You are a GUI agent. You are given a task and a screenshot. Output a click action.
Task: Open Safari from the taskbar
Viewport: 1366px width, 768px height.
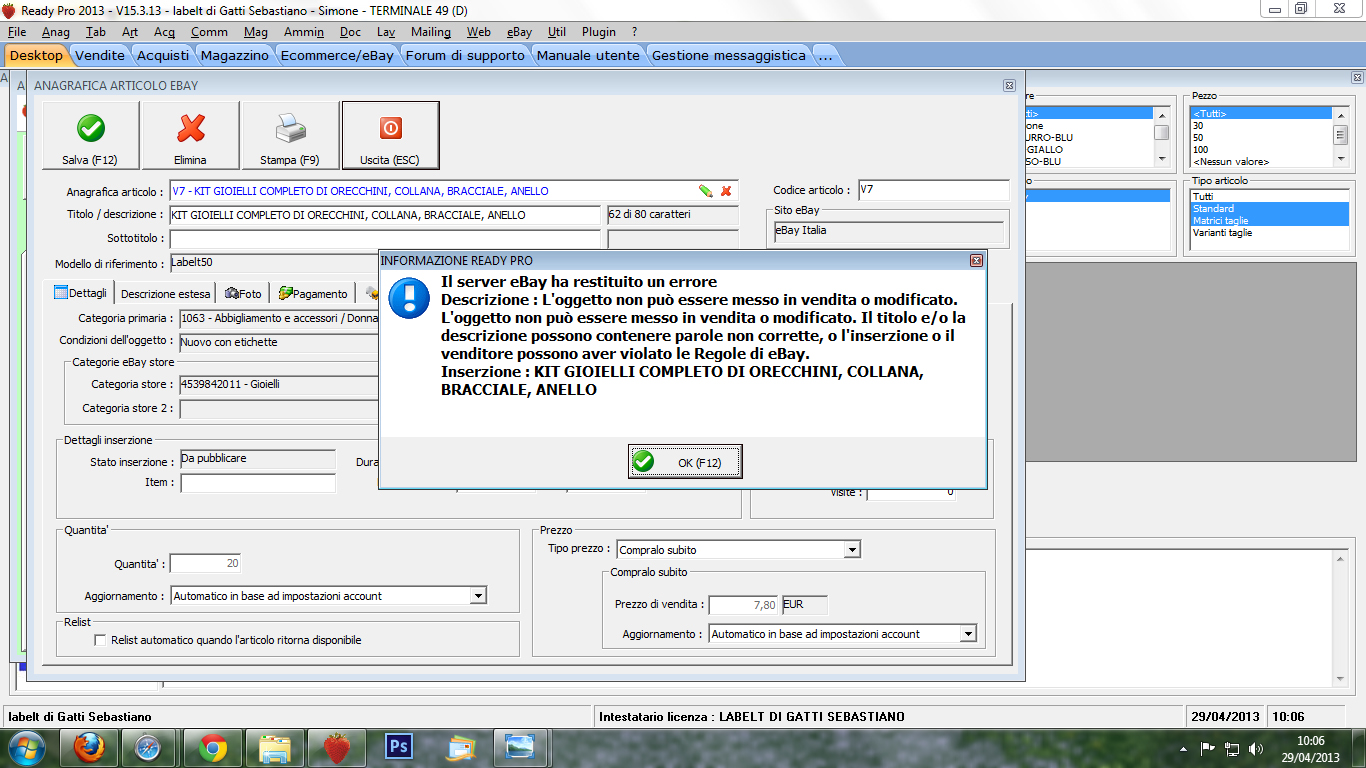click(x=148, y=747)
